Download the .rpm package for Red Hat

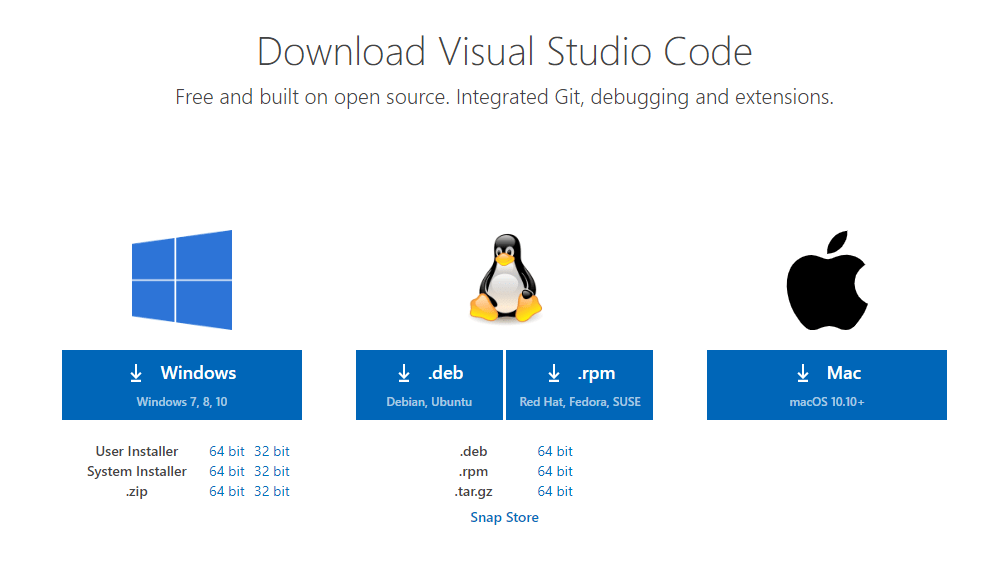(580, 385)
